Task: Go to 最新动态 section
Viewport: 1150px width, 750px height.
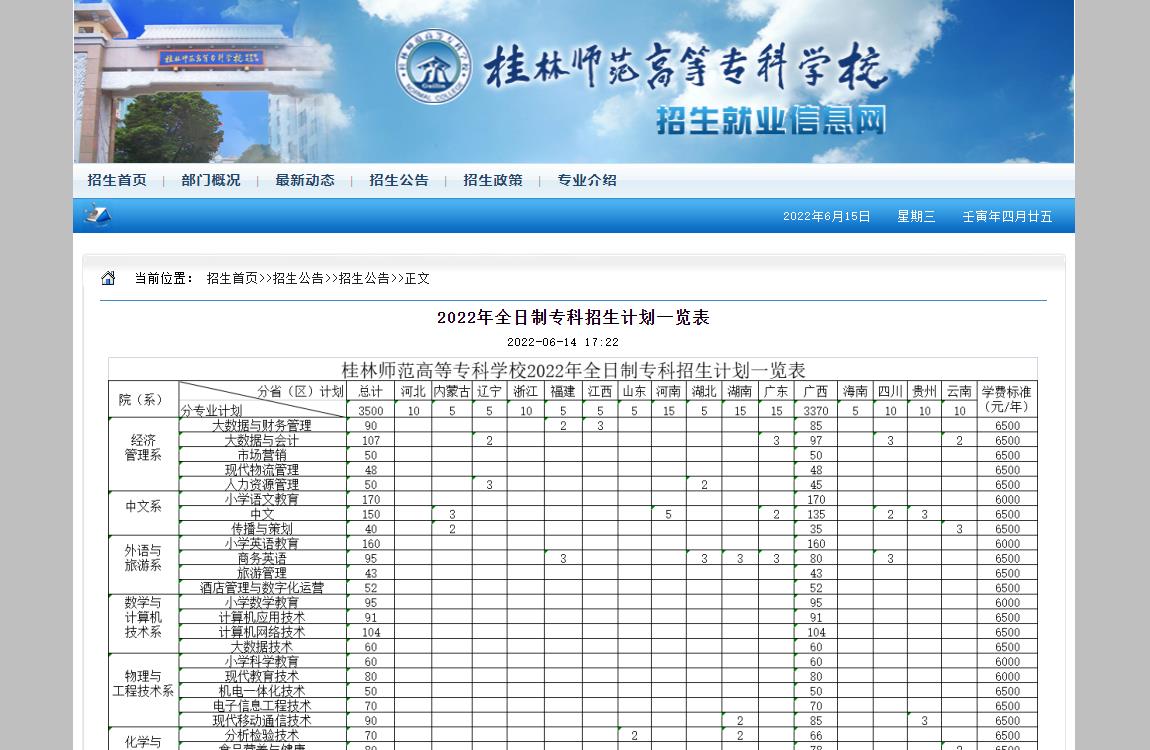Action: coord(305,180)
